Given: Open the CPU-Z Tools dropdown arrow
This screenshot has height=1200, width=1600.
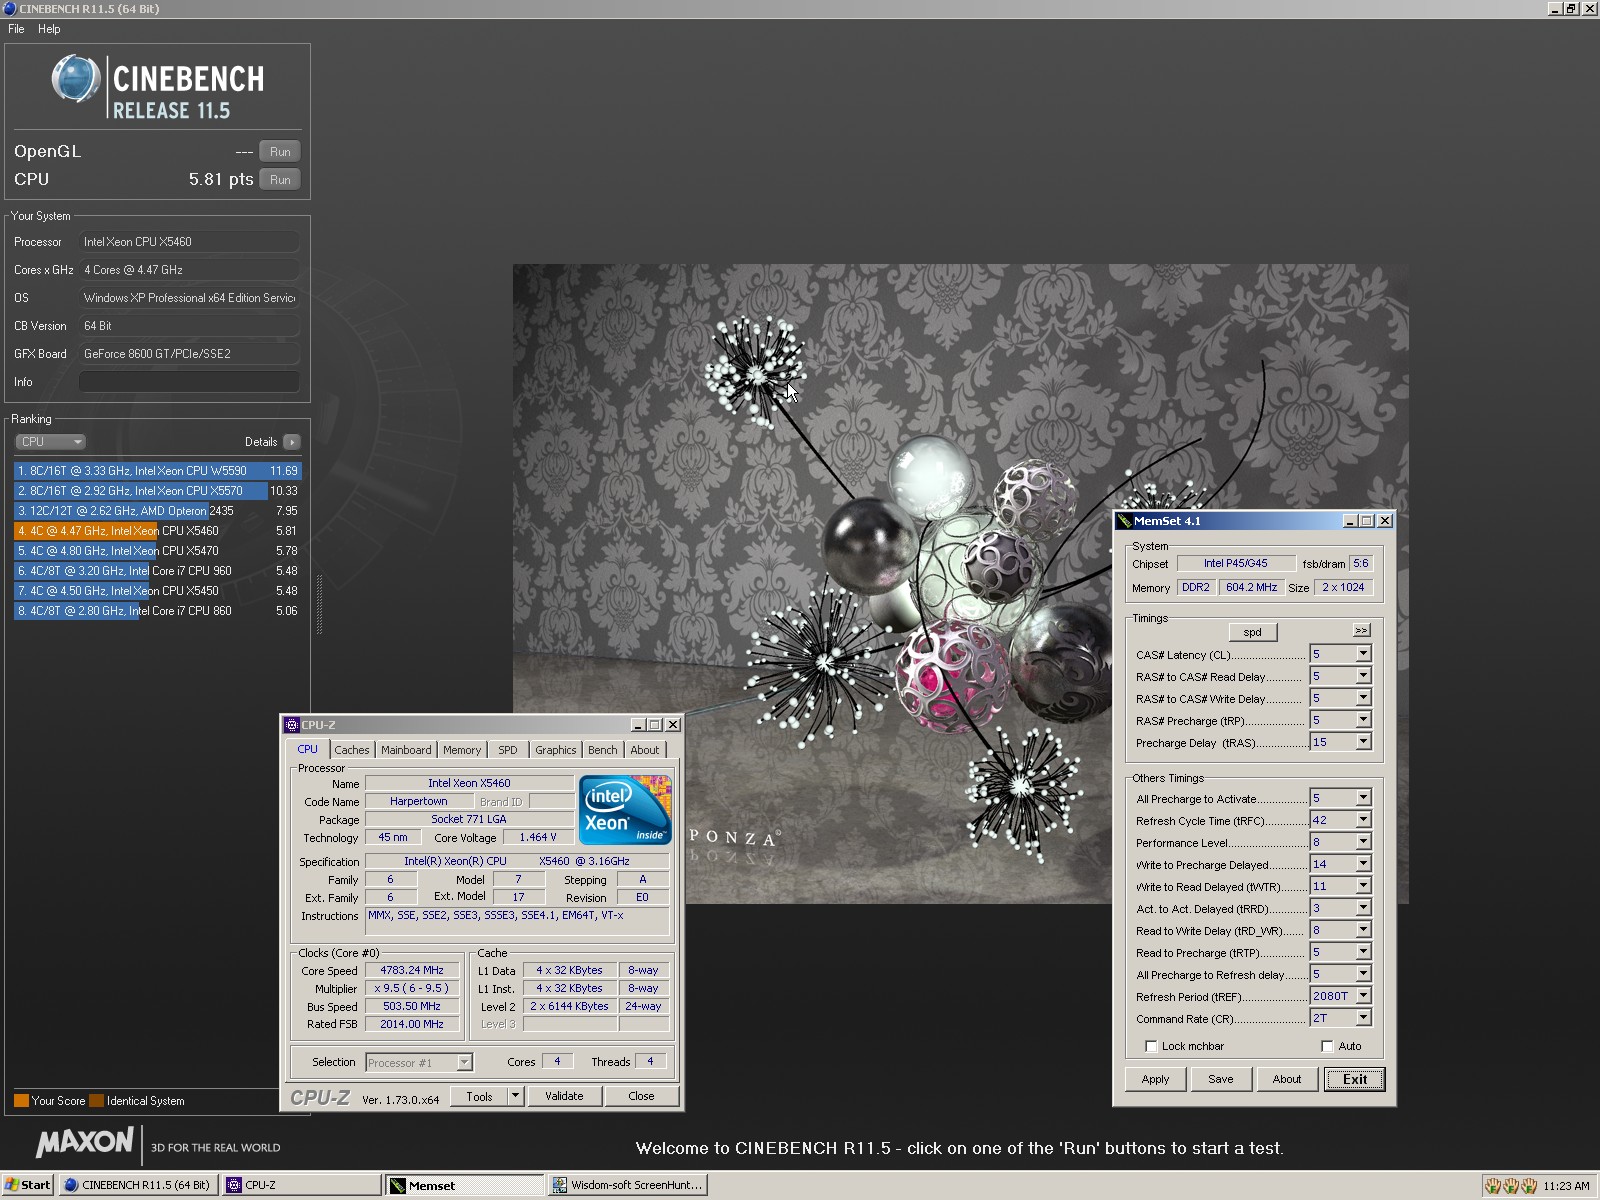Looking at the screenshot, I should 516,1096.
